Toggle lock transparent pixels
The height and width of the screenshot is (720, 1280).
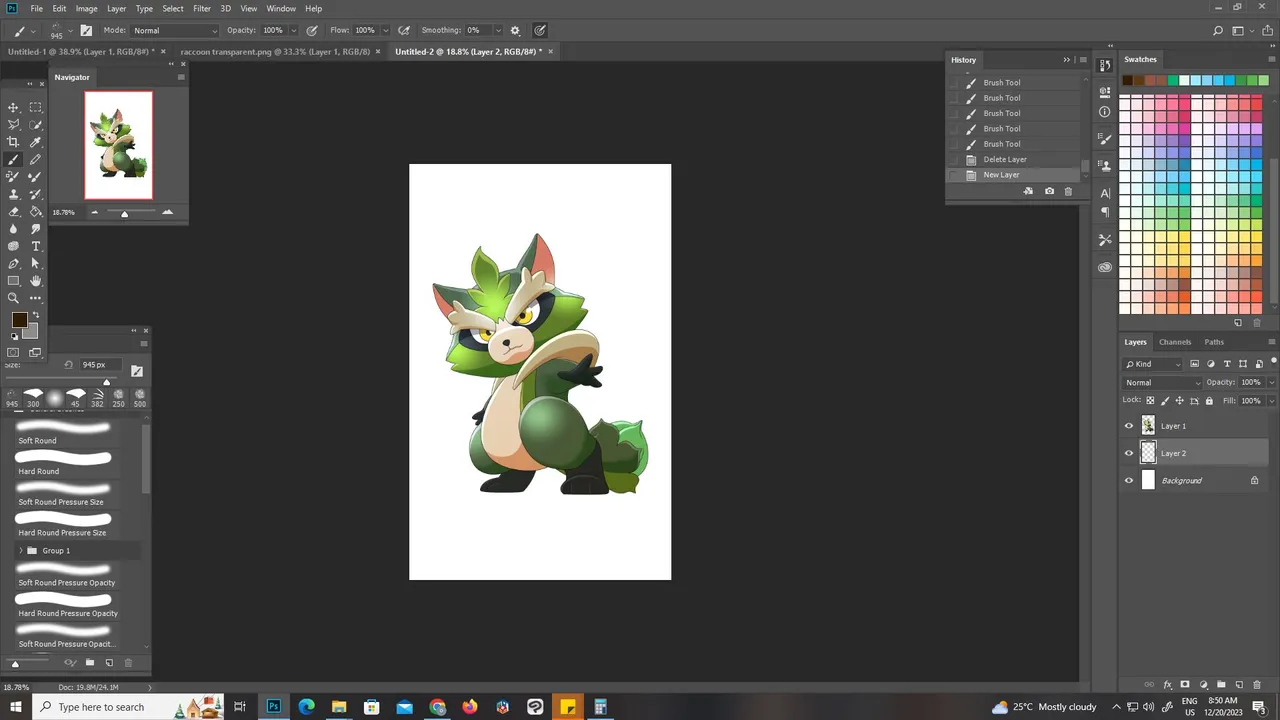[x=1151, y=401]
